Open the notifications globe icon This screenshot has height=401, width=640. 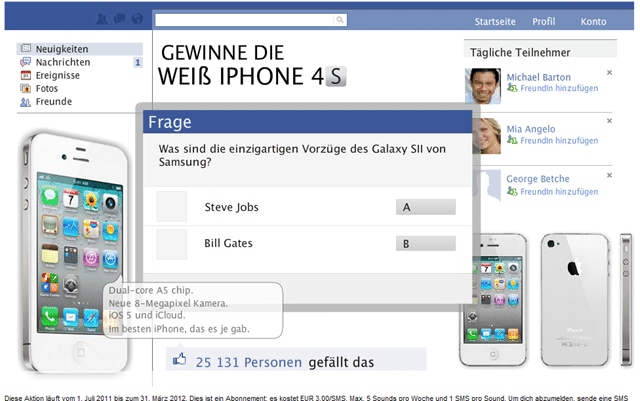pyautogui.click(x=138, y=19)
